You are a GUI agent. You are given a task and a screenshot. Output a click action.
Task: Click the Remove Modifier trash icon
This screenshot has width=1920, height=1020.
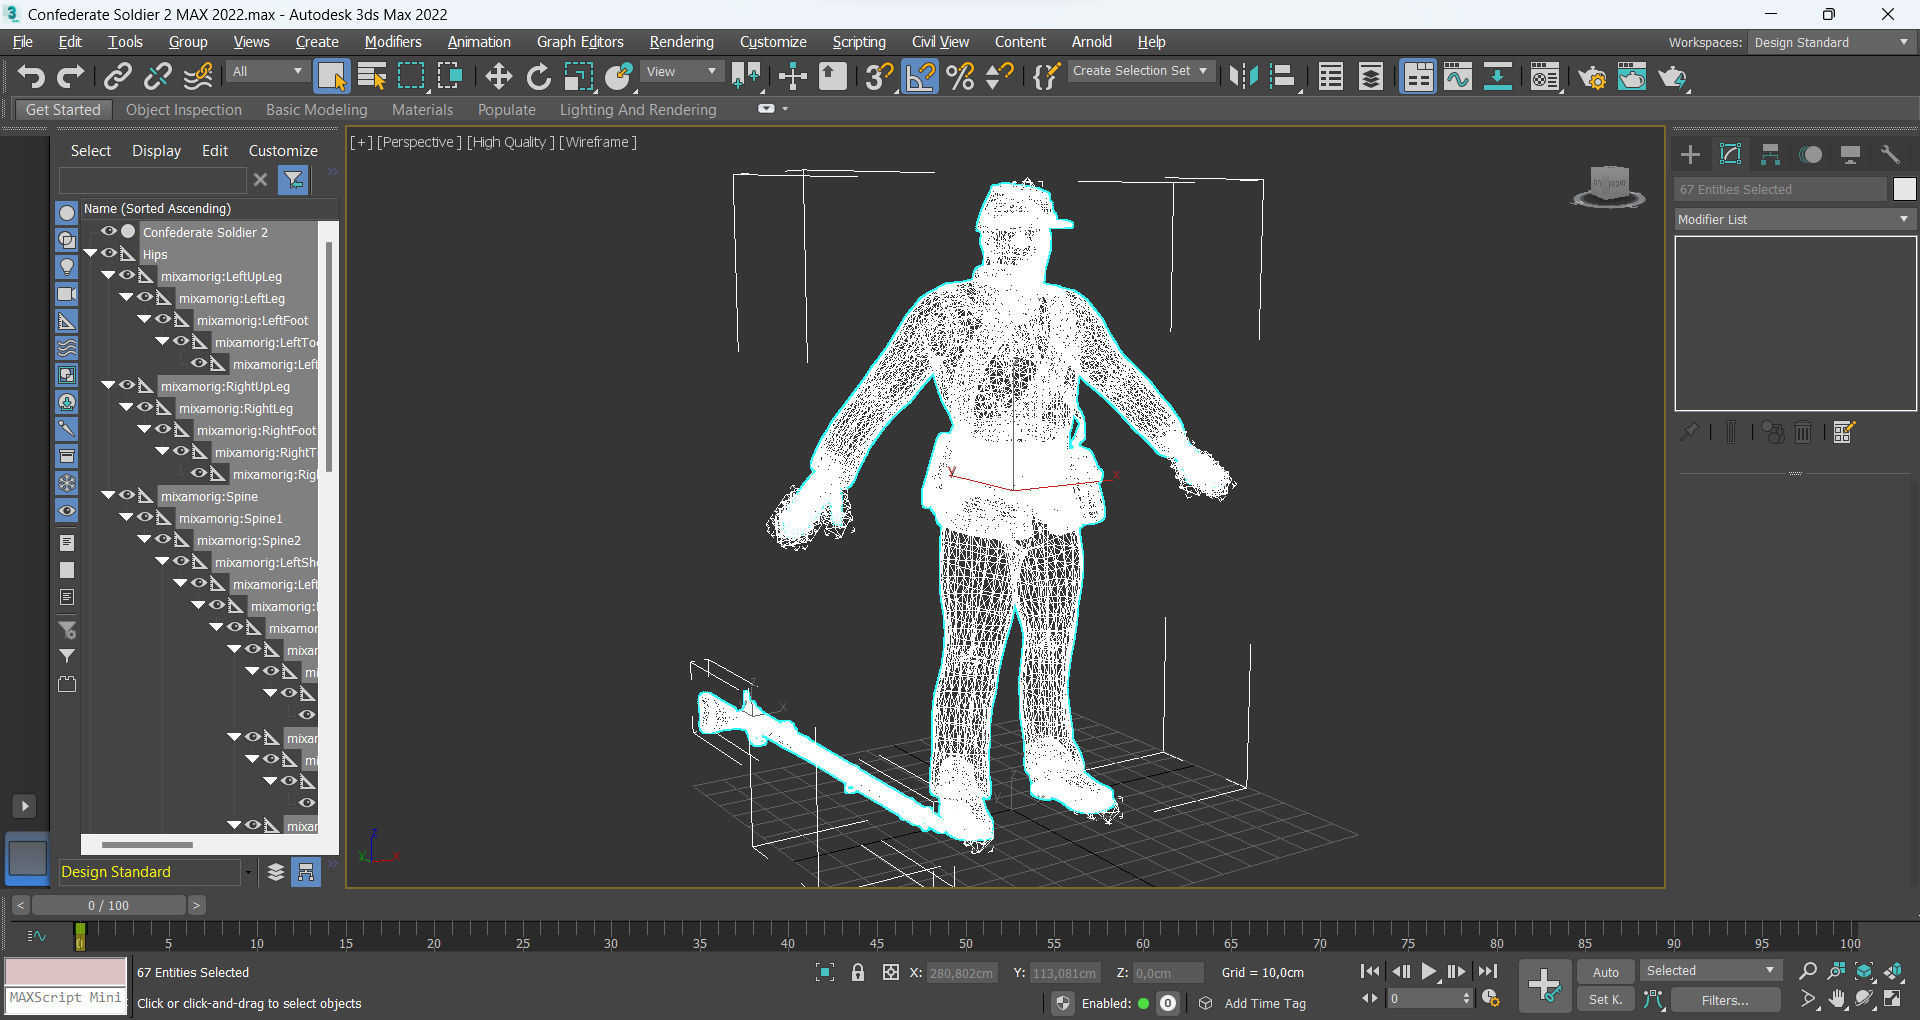point(1803,432)
